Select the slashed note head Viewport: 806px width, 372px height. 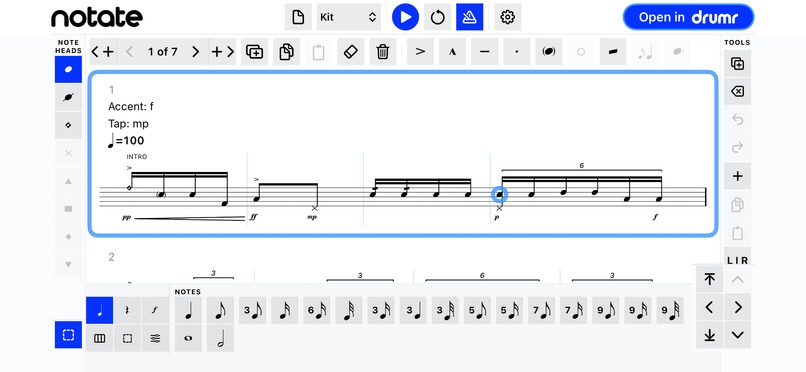coord(68,97)
